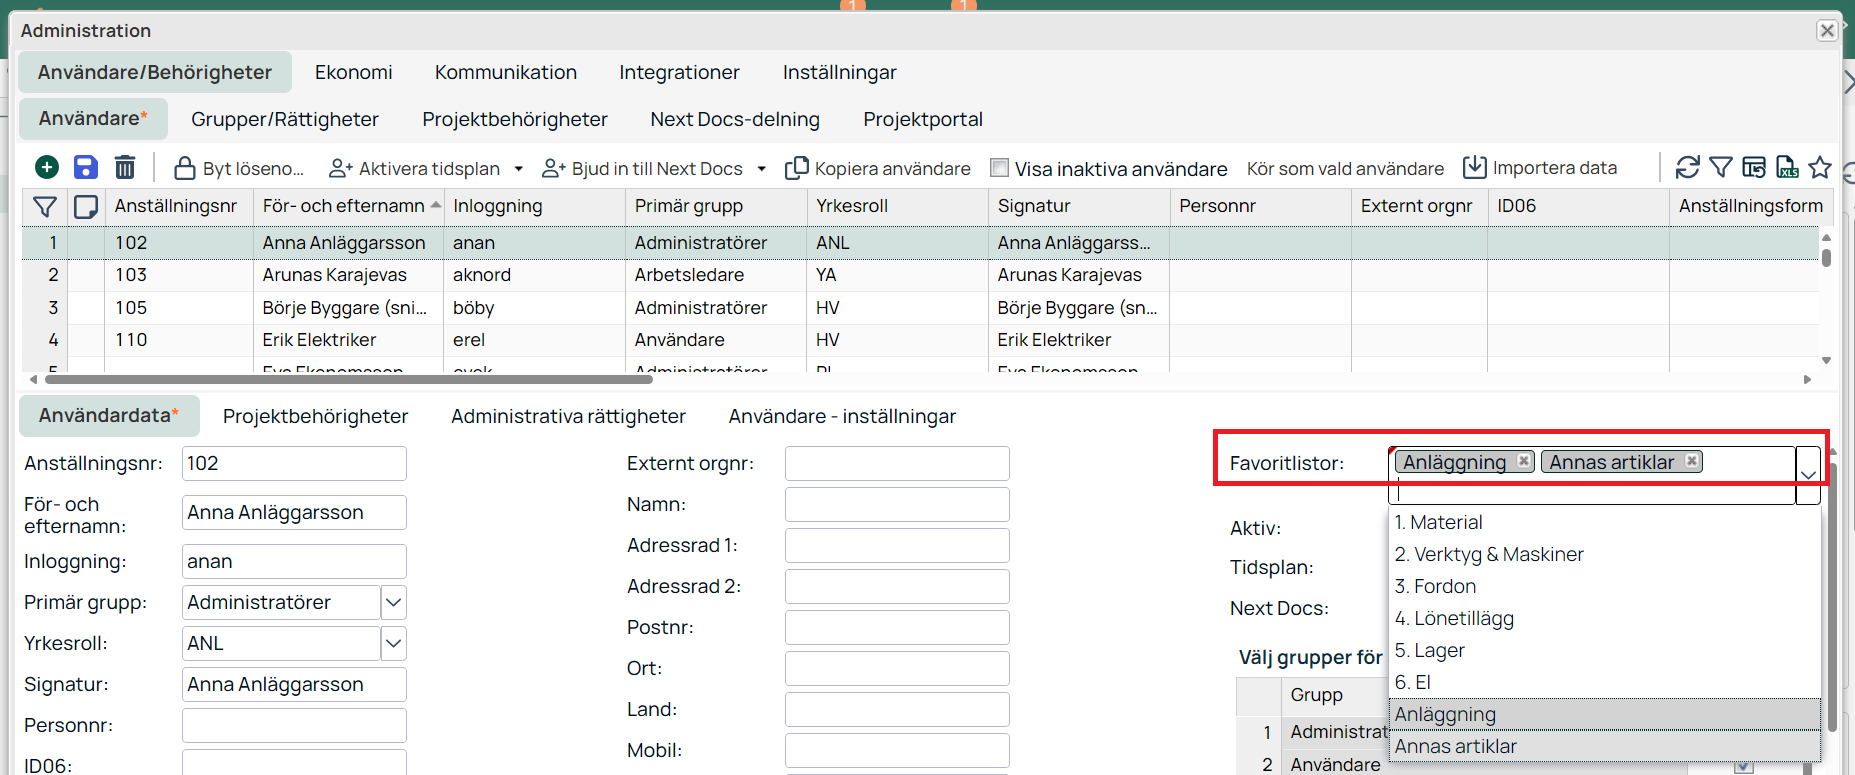Image resolution: width=1855 pixels, height=775 pixels.
Task: Switch to the Ekonomi tab
Action: click(x=353, y=72)
